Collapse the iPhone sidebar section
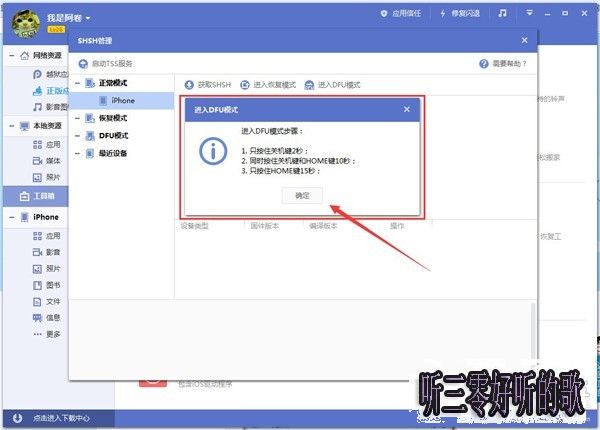This screenshot has width=600, height=430. point(11,217)
